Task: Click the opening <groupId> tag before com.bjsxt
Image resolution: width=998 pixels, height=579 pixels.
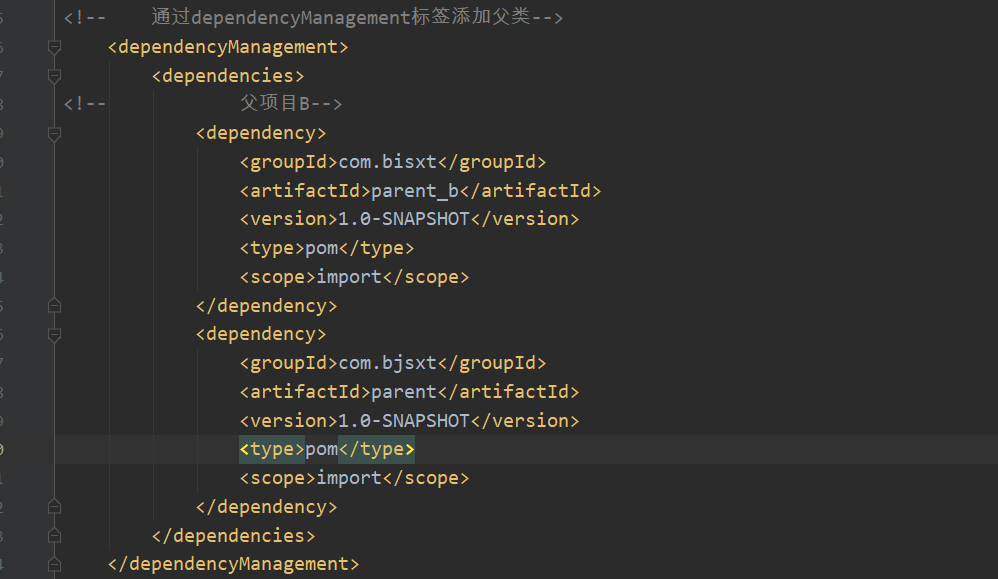Action: click(288, 363)
